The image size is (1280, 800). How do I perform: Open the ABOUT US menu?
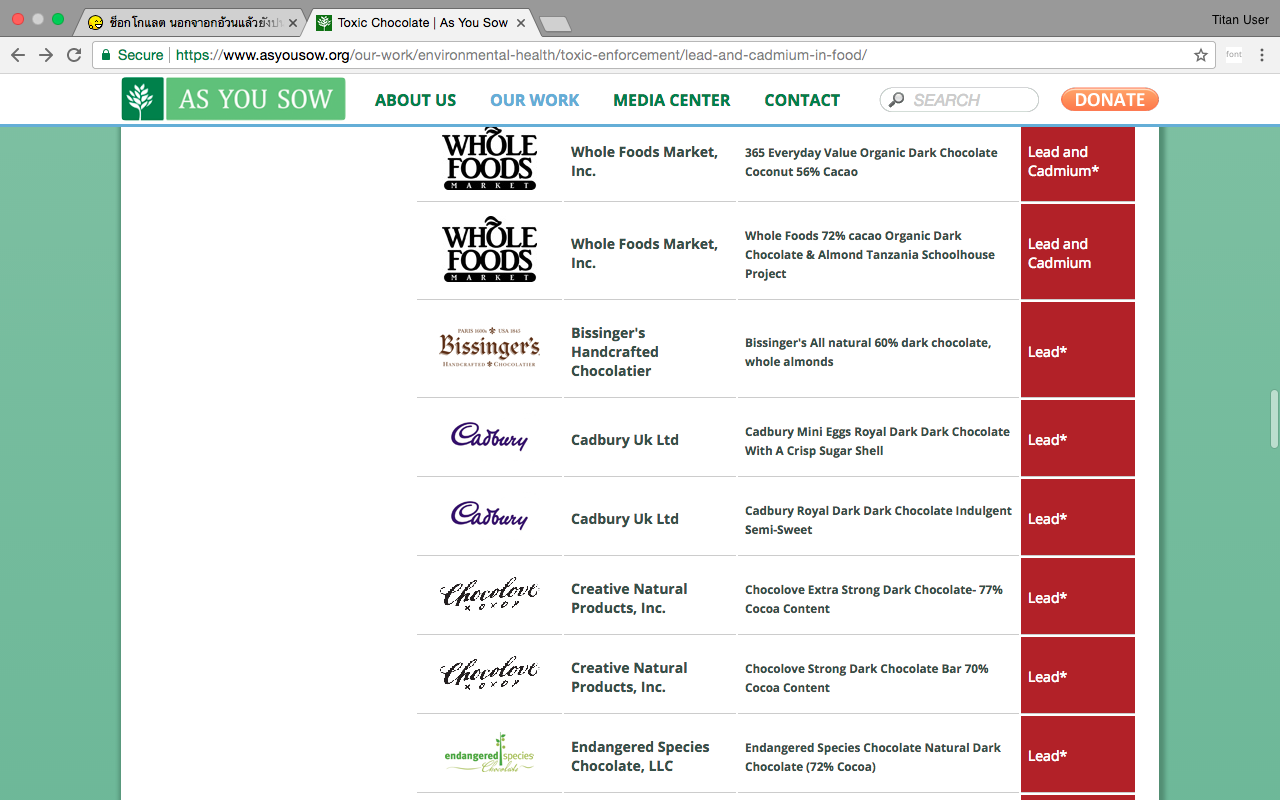click(415, 100)
